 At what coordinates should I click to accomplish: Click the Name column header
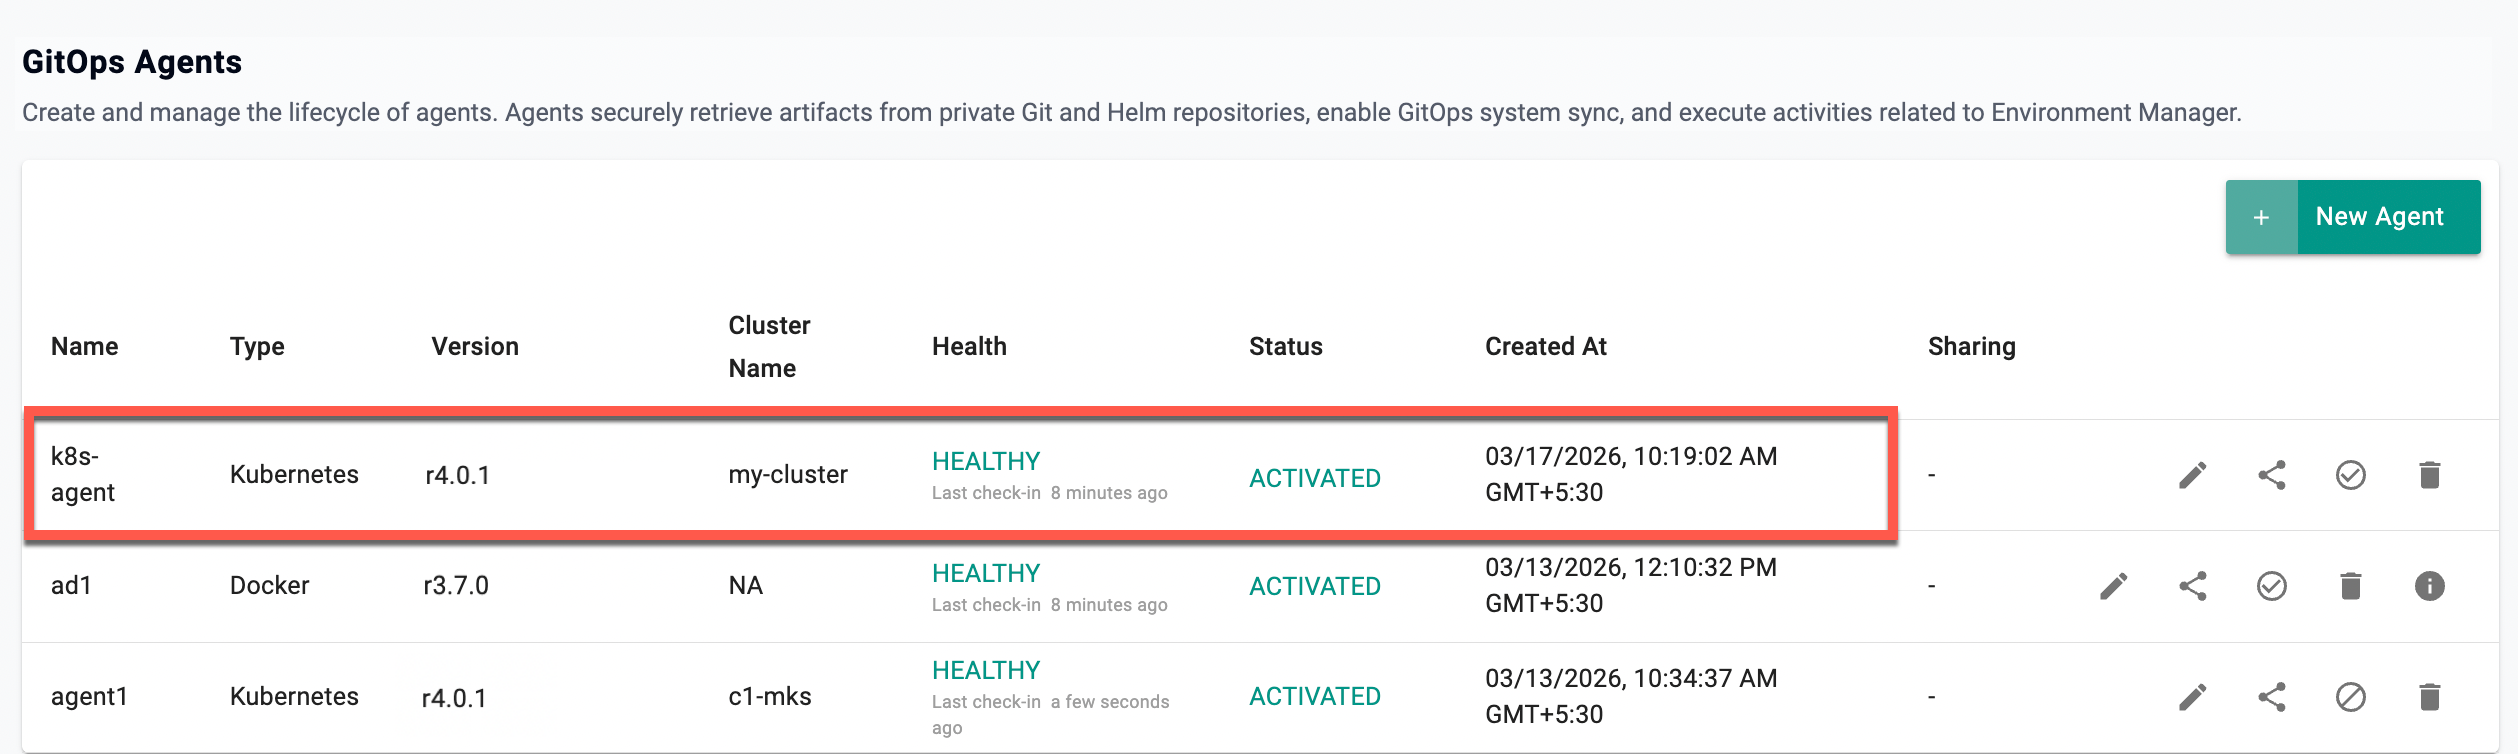[x=85, y=347]
